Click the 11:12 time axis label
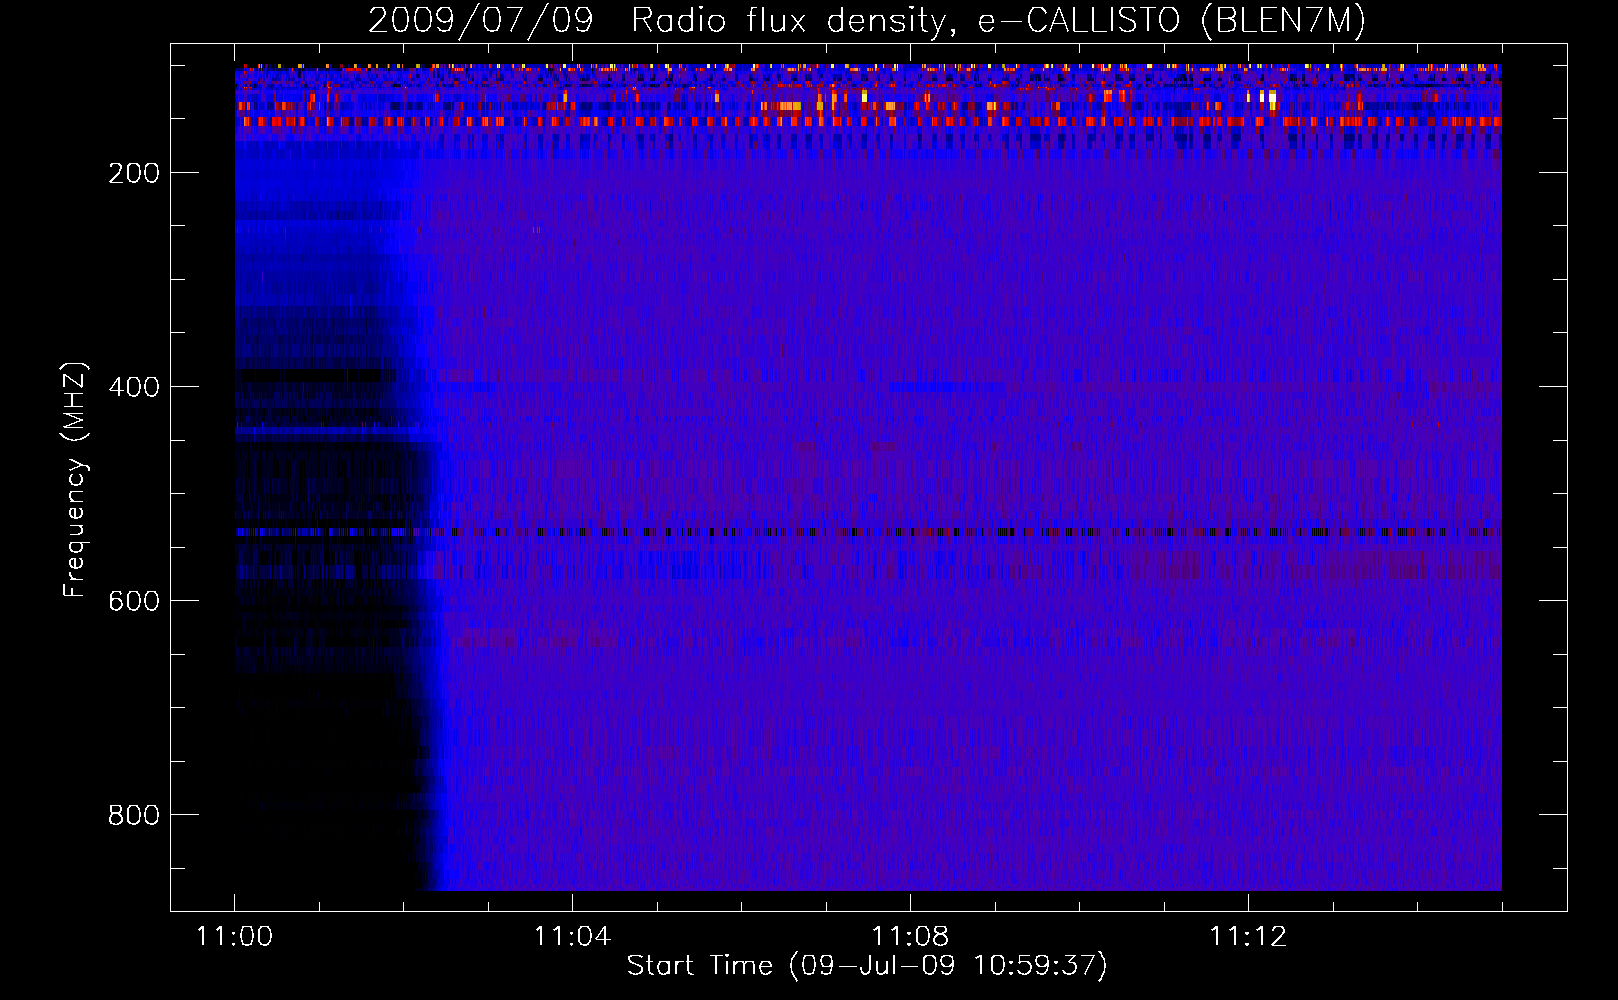This screenshot has height=1000, width=1618. click(x=1248, y=937)
